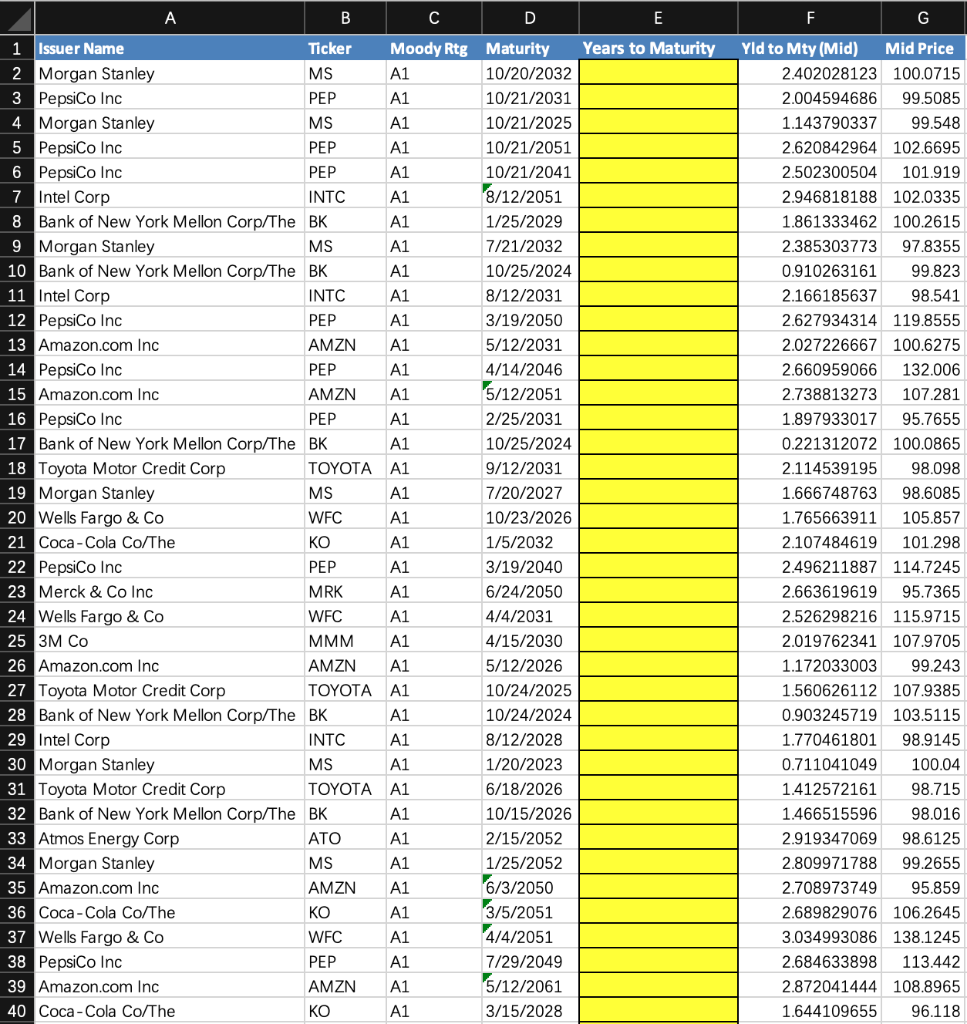967x1024 pixels.
Task: Click 'Toyota Motor Credit Corp' in row 18
Action: [x=170, y=468]
